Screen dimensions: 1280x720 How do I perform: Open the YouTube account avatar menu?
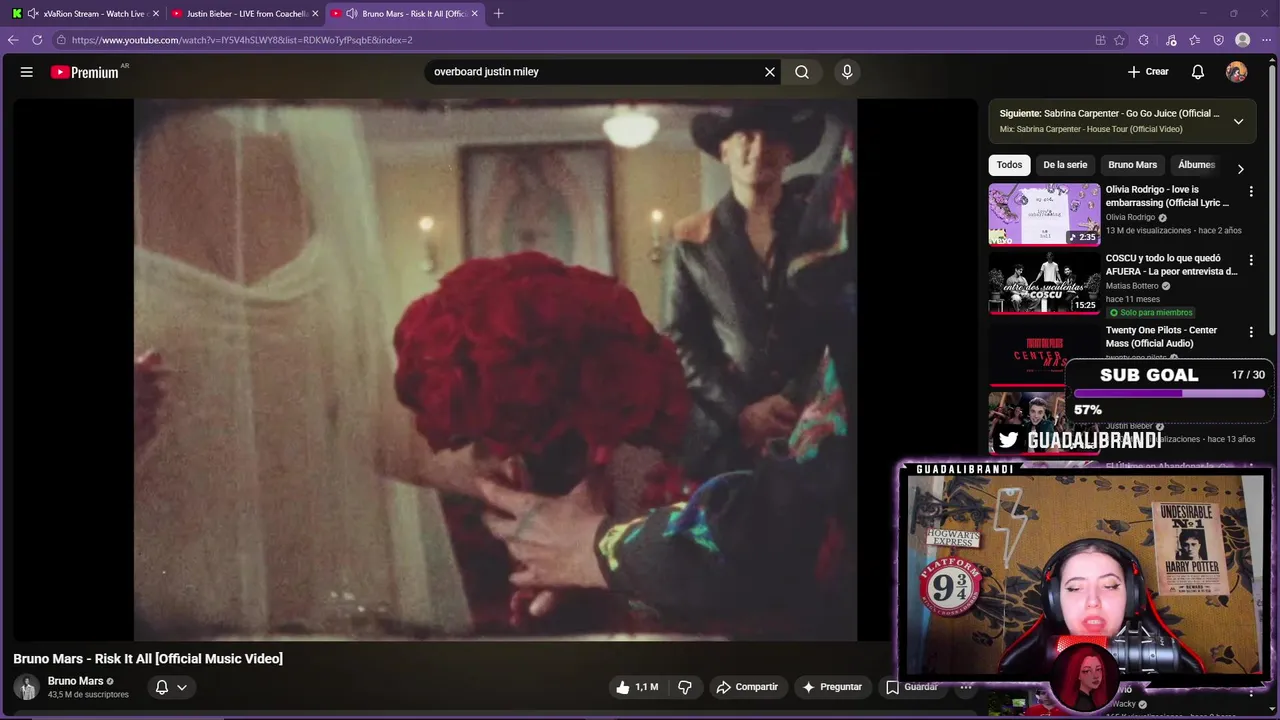(1237, 72)
